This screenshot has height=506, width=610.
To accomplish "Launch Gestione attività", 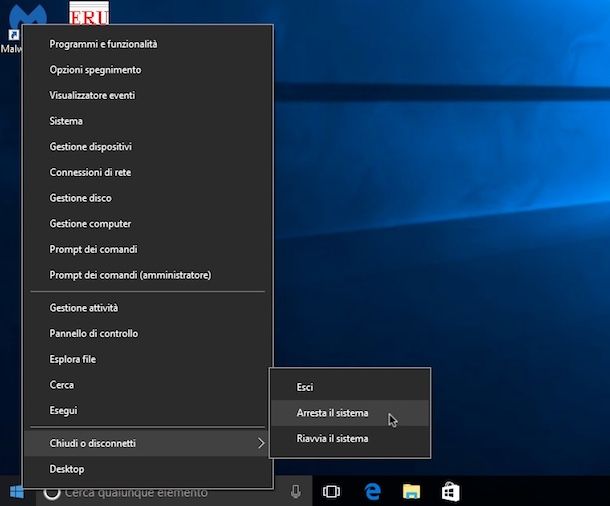I will [148, 308].
